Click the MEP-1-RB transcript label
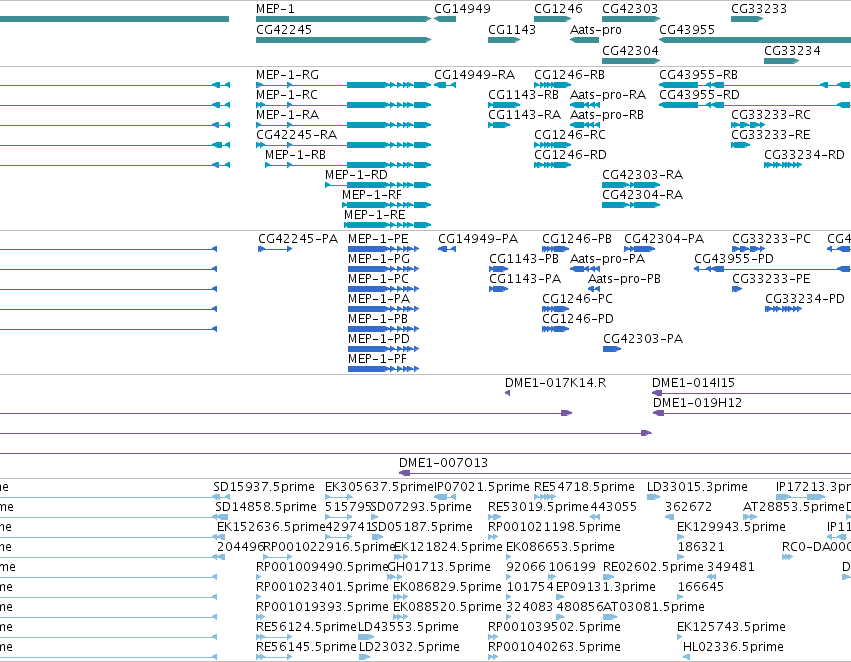Viewport: 851px width, 662px height. click(x=295, y=155)
